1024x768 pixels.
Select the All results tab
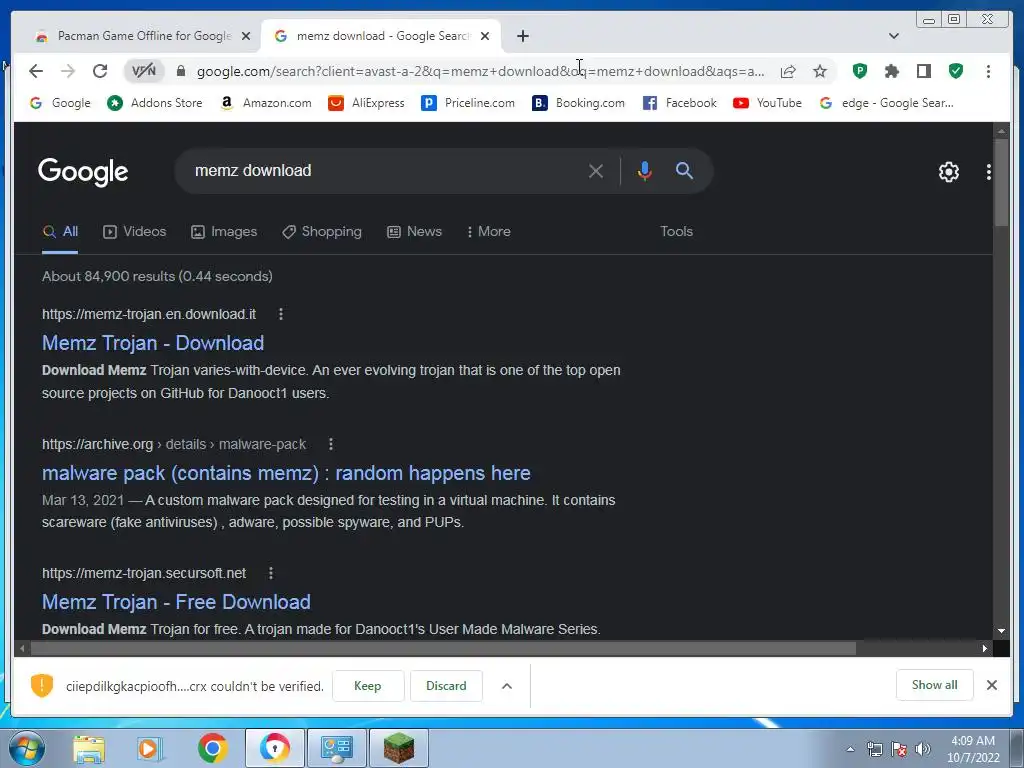click(60, 231)
